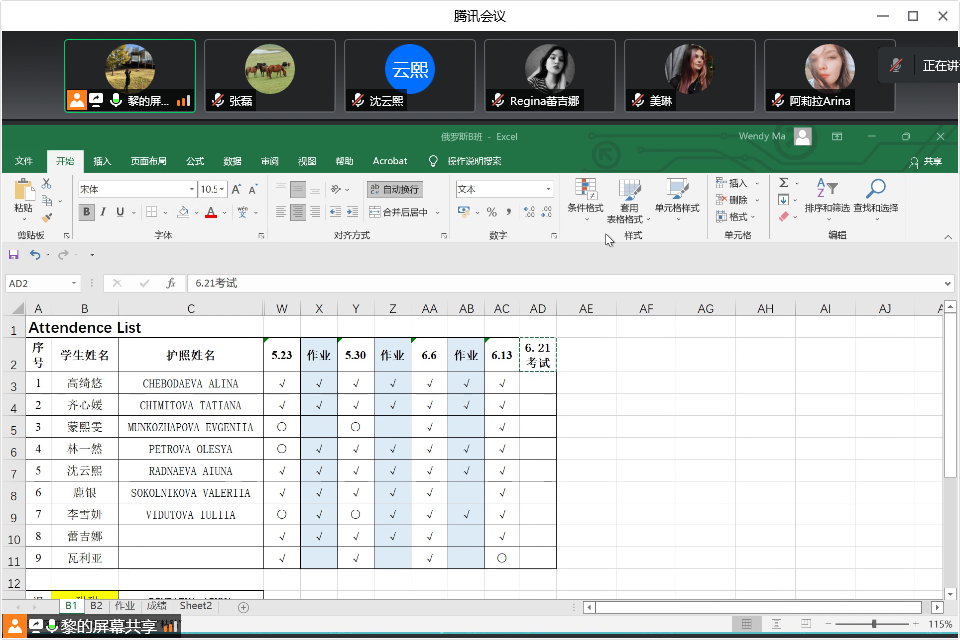Click the AutoSum sigma icon
The width and height of the screenshot is (960, 640).
pos(784,183)
